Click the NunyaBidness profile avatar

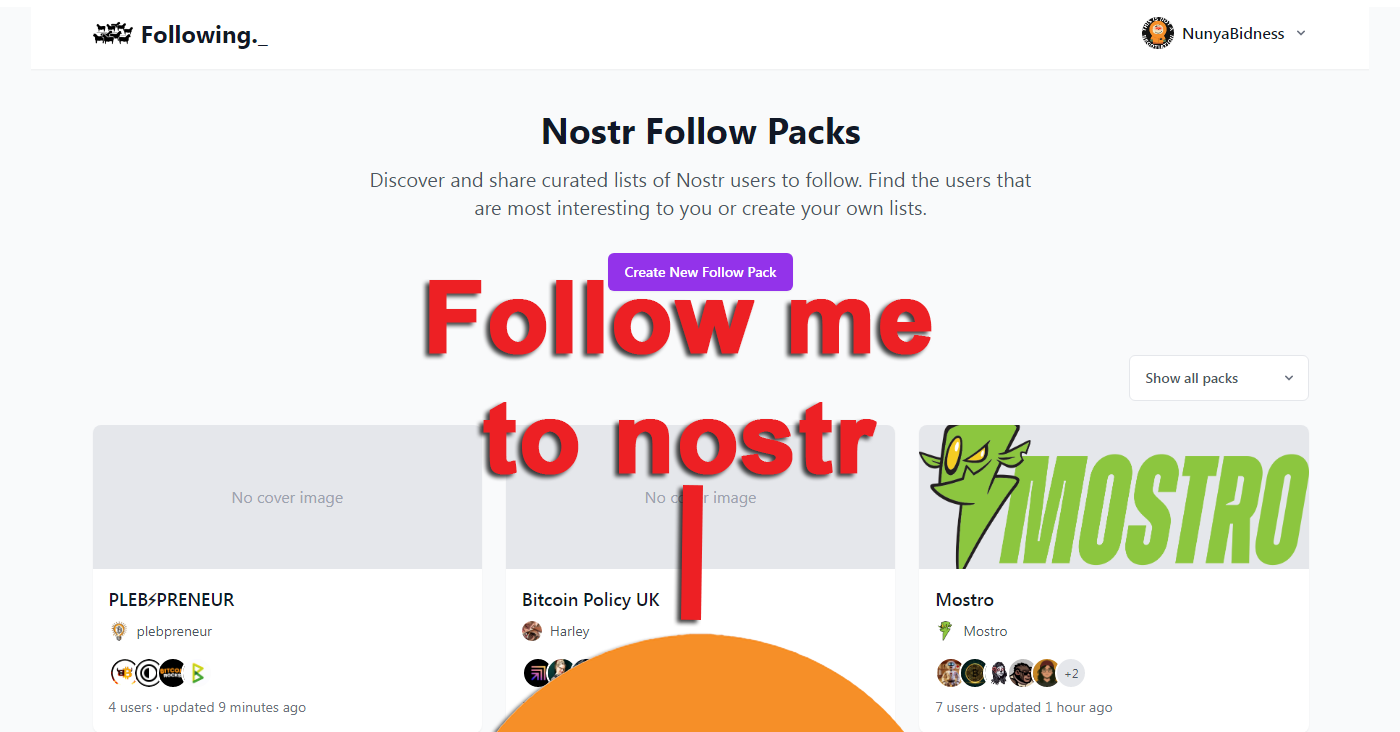pyautogui.click(x=1158, y=34)
